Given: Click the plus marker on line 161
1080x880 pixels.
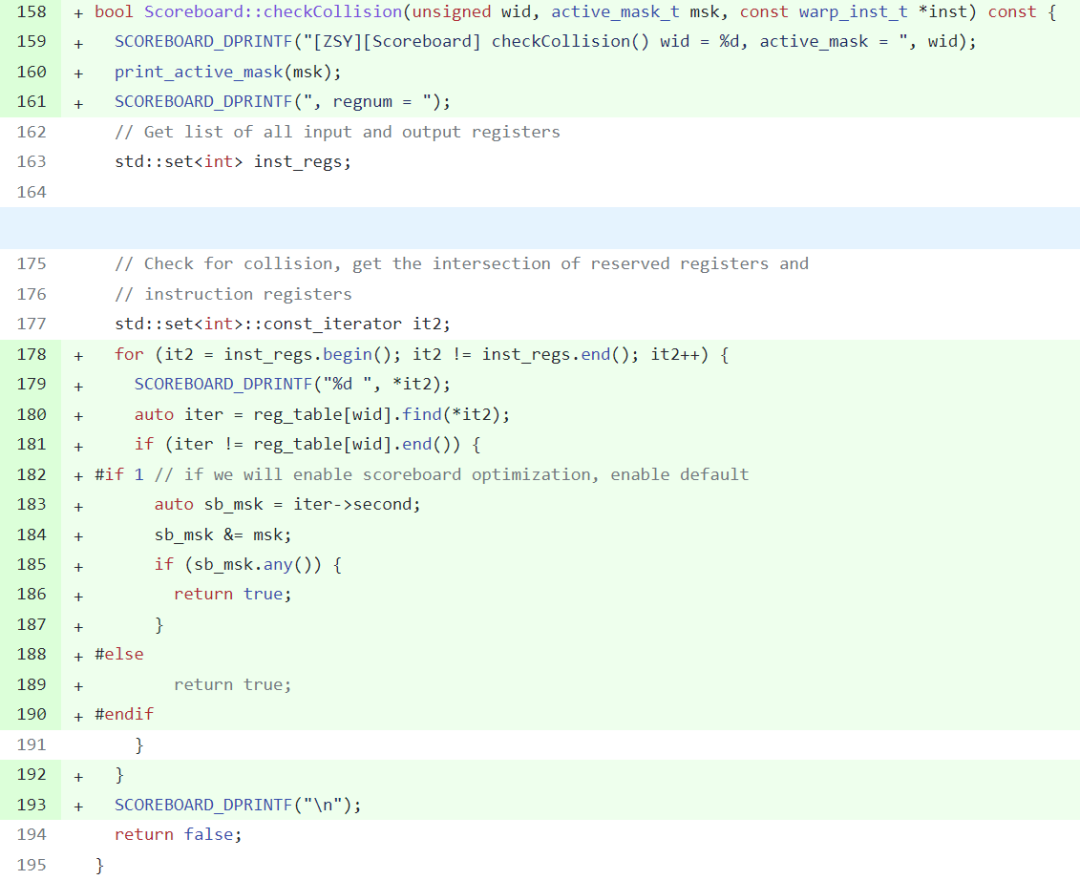Looking at the screenshot, I should point(78,102).
